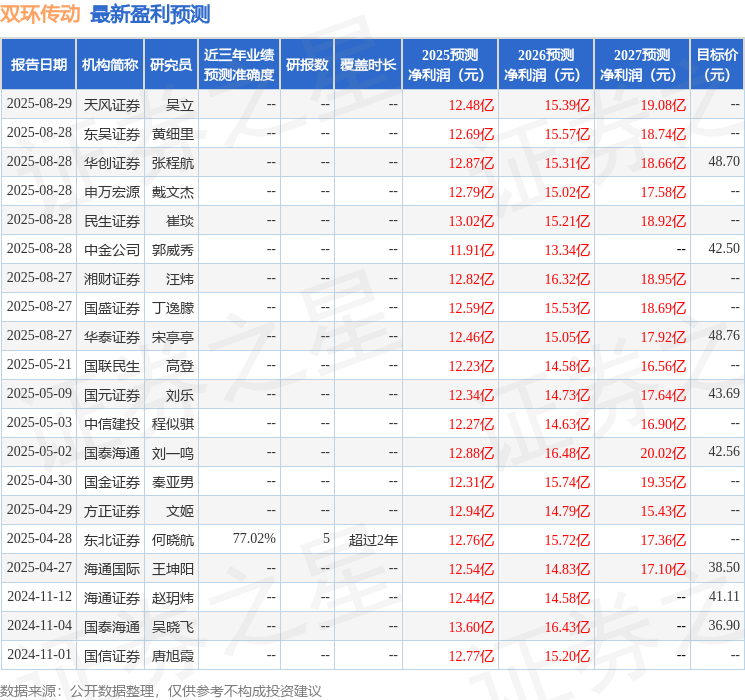Image resolution: width=745 pixels, height=700 pixels.
Task: Click the 覆盖时长 column header
Action: point(368,65)
